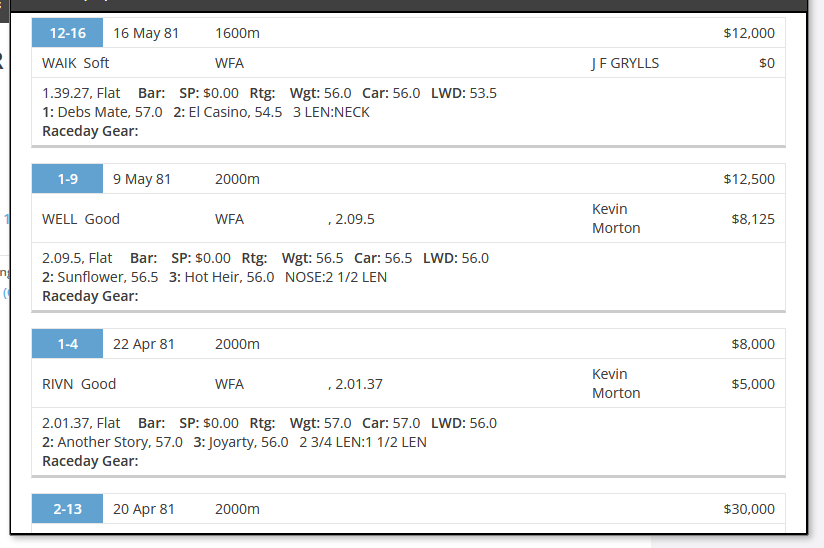Viewport: 824px width, 548px height.
Task: Click Kevin Morton in the RIVN race
Action: 616,384
